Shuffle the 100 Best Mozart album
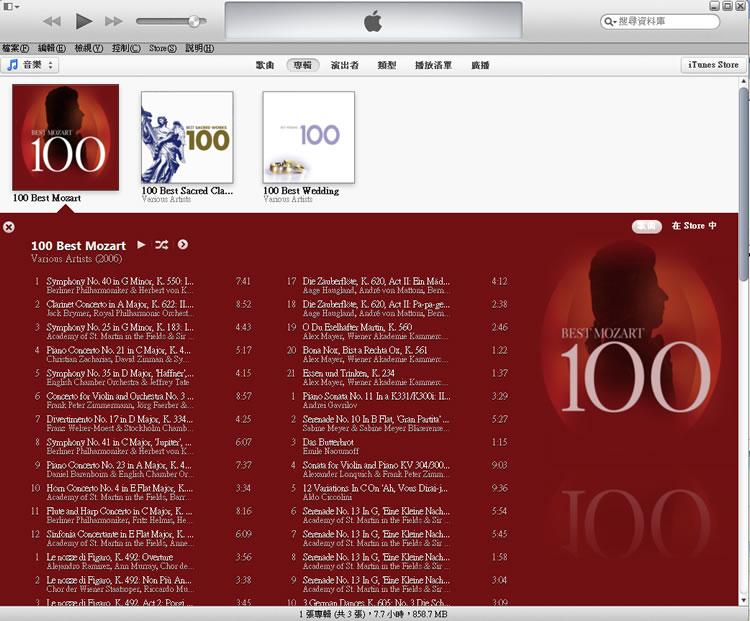The width and height of the screenshot is (750, 621). (x=162, y=245)
